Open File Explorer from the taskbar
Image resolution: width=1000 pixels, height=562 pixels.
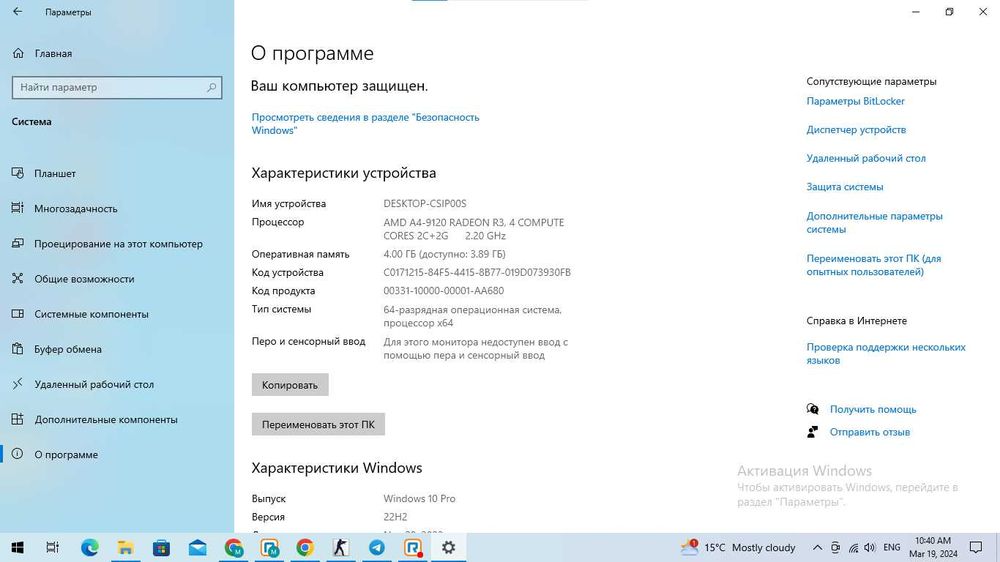(125, 547)
